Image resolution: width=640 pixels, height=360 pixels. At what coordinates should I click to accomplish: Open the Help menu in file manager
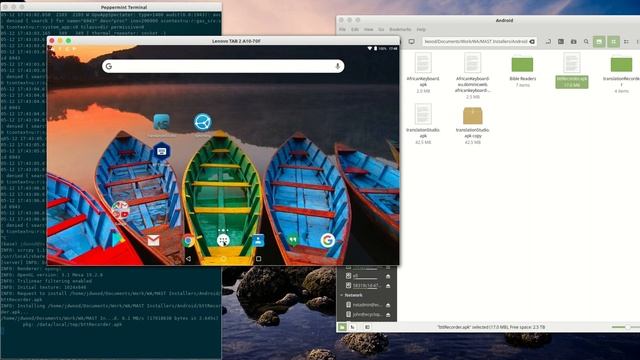421,29
